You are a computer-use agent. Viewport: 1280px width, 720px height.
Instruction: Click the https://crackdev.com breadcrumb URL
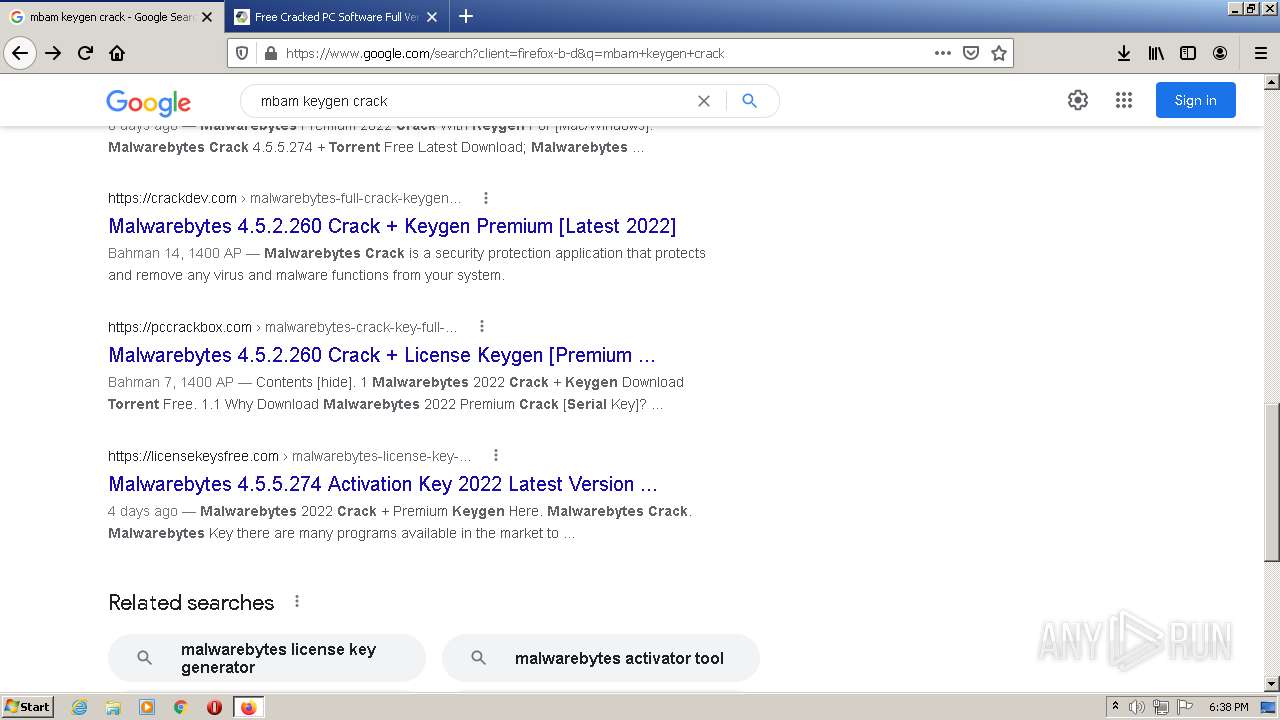172,198
